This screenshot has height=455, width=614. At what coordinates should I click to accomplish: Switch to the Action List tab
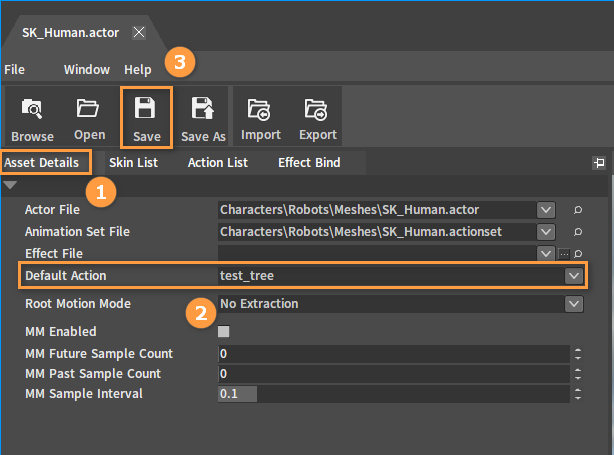(x=218, y=162)
